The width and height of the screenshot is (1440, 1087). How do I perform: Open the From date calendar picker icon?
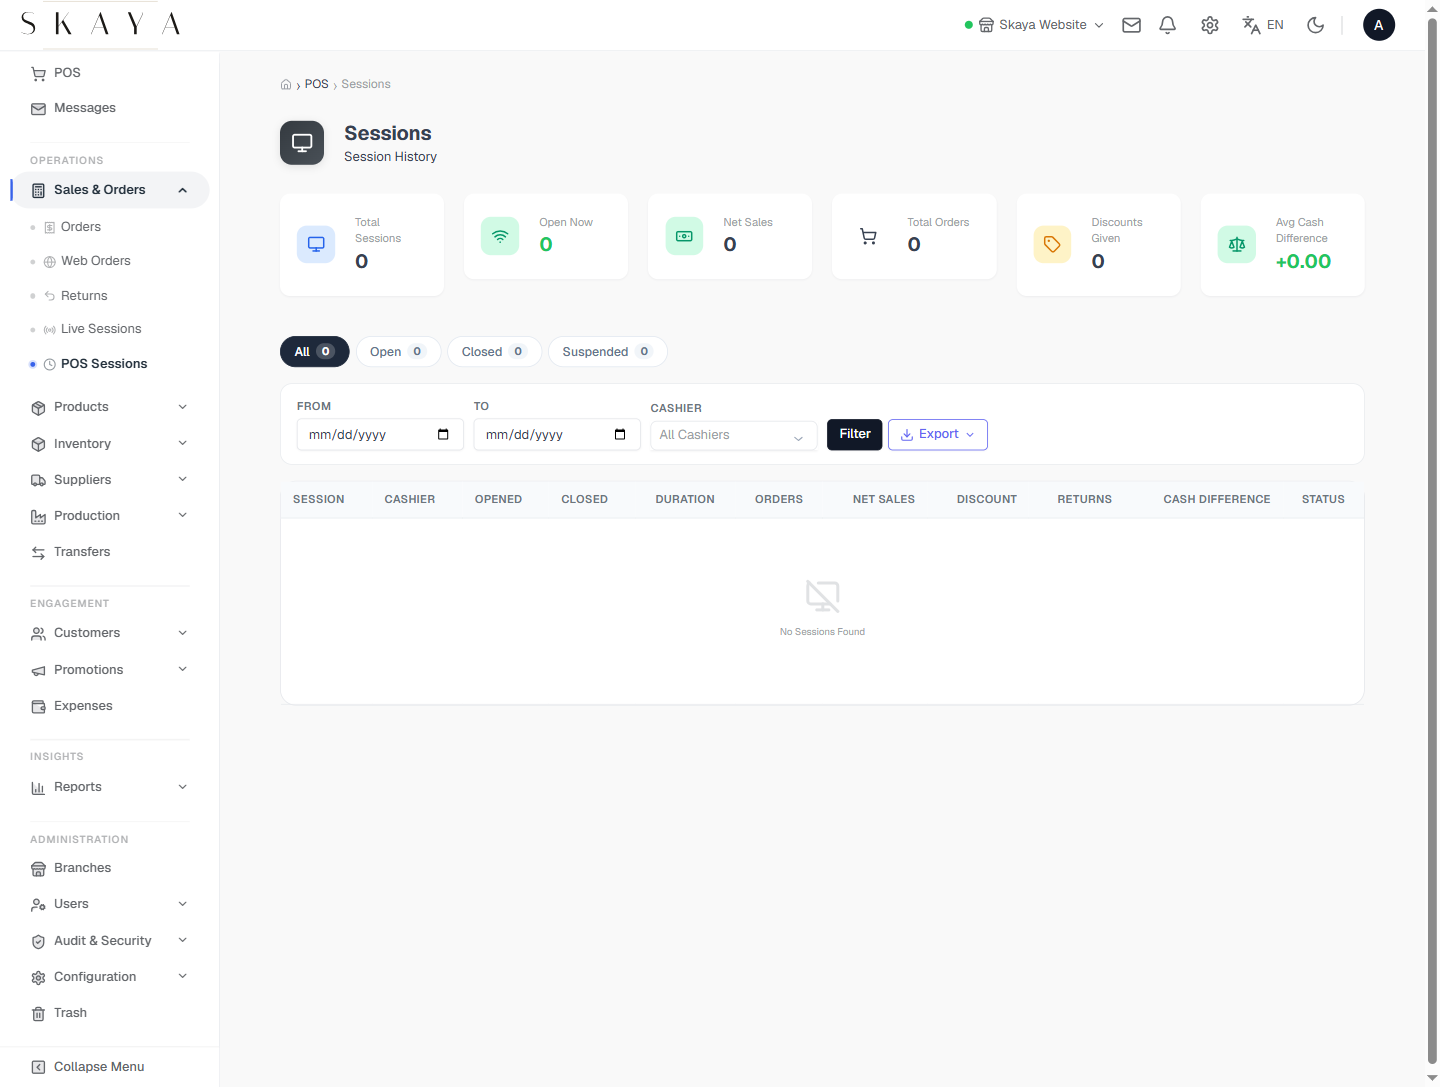(x=443, y=434)
